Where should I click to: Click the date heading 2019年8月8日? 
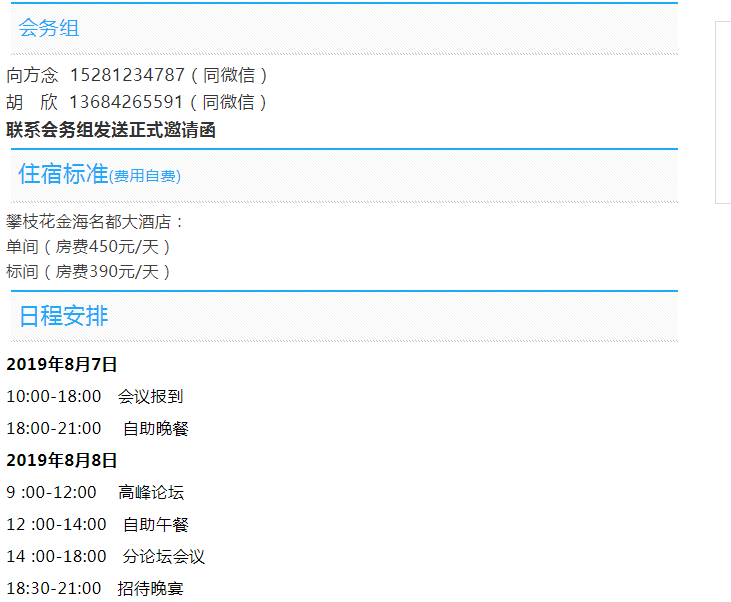(x=62, y=460)
